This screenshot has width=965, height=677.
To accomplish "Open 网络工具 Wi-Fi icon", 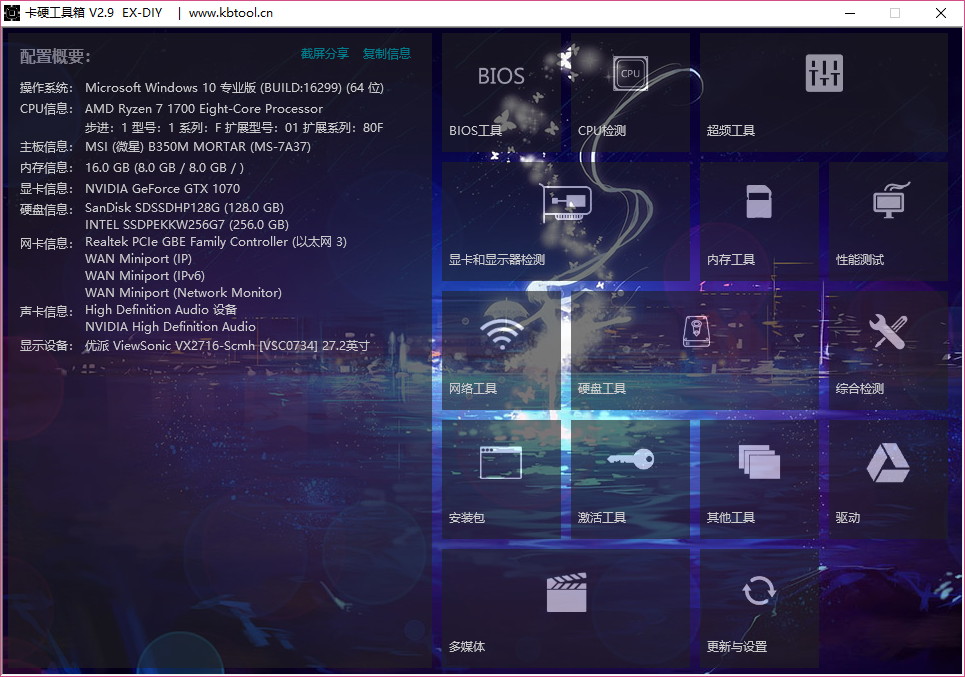I will pos(501,332).
